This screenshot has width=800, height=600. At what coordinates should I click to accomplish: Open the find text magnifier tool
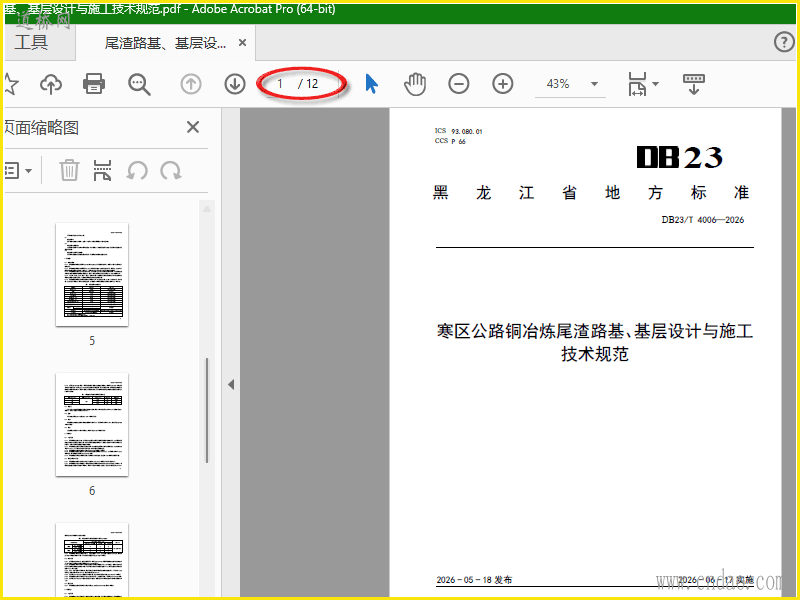(139, 84)
